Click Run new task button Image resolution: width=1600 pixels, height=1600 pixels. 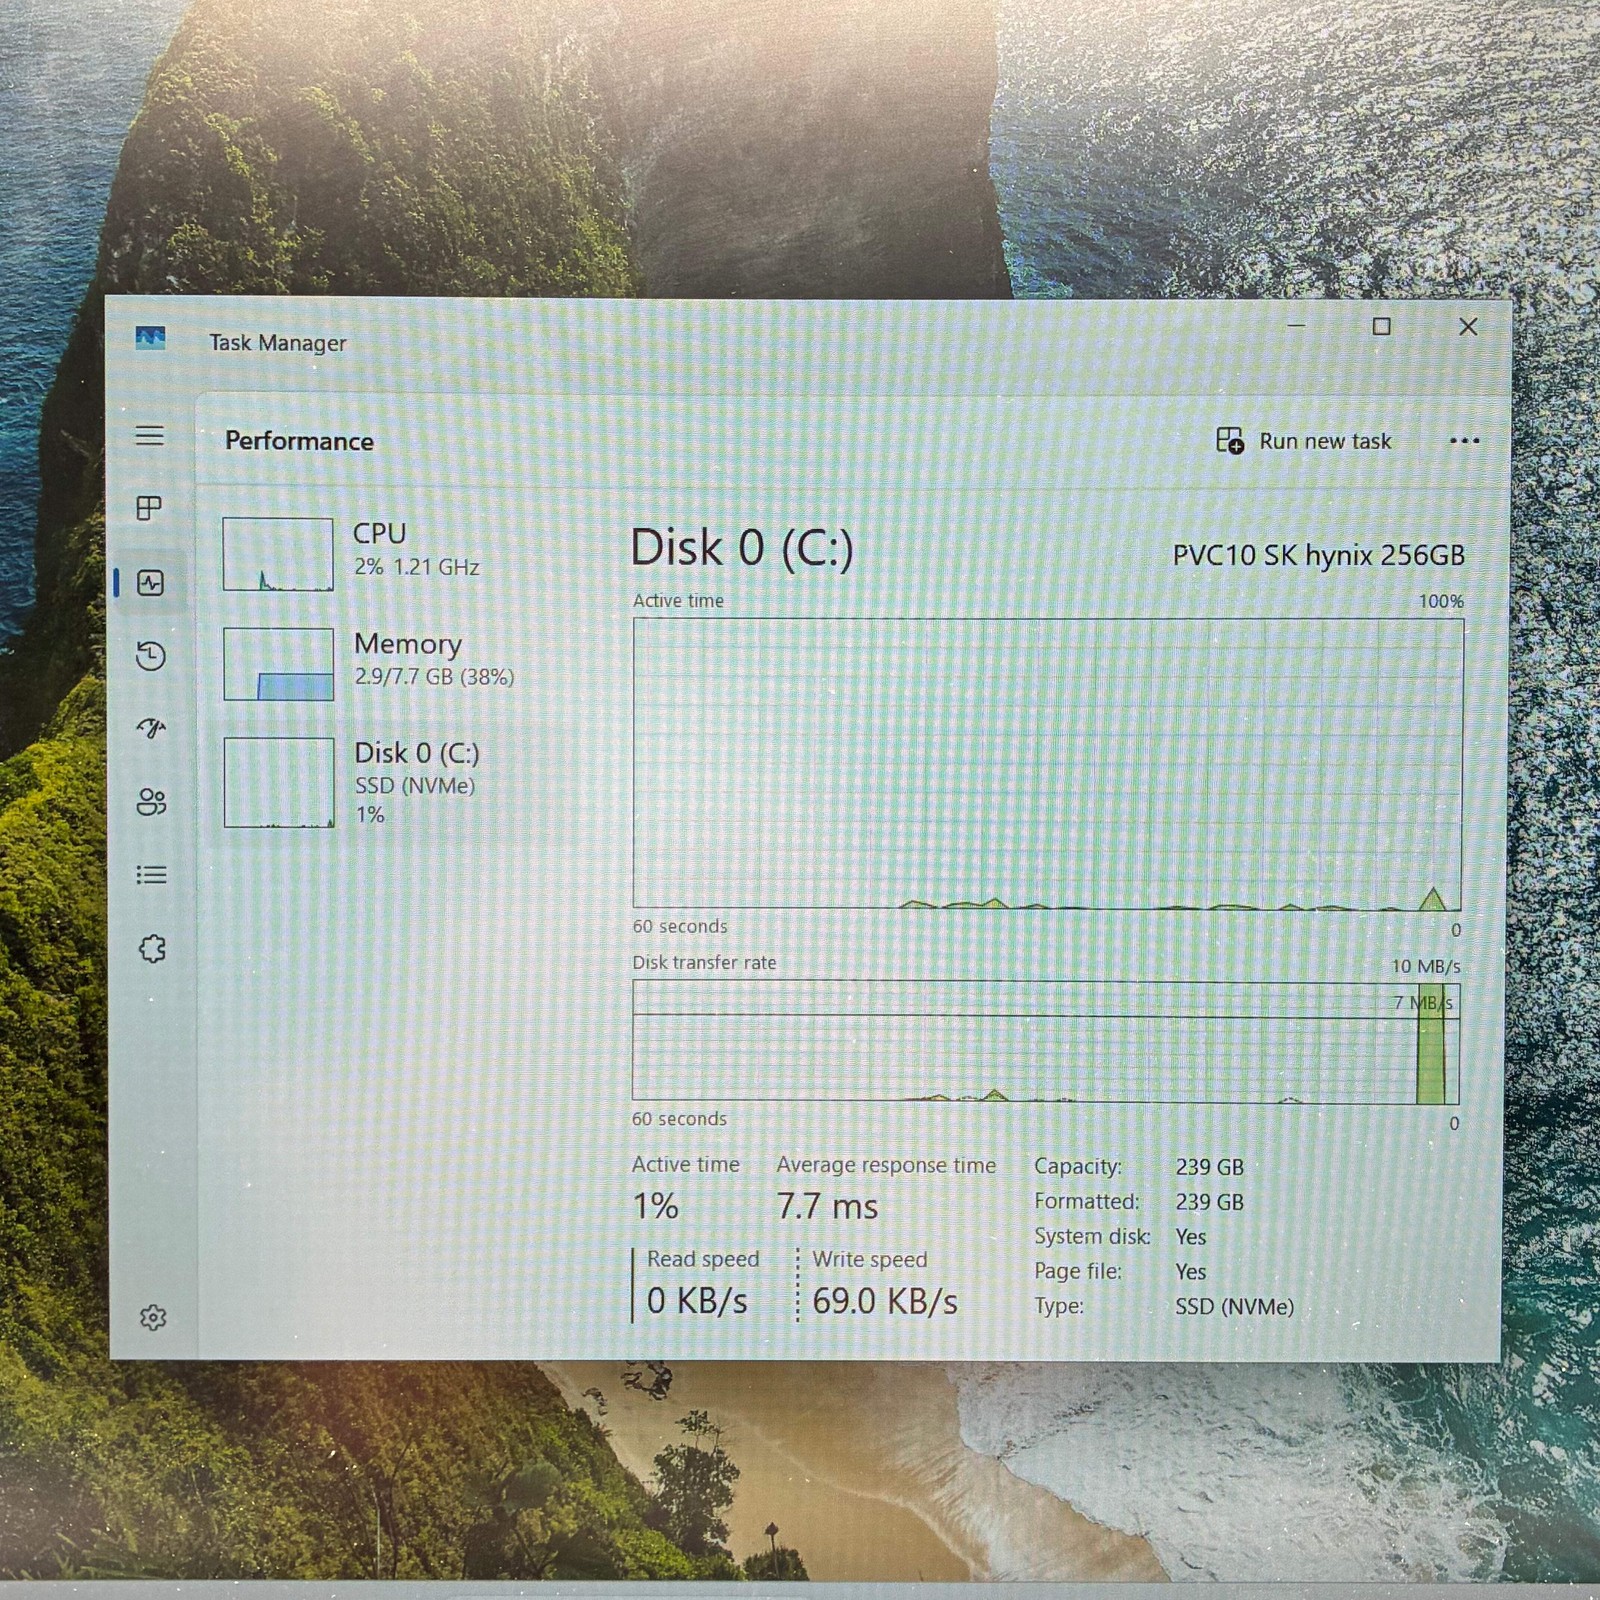click(x=1304, y=441)
